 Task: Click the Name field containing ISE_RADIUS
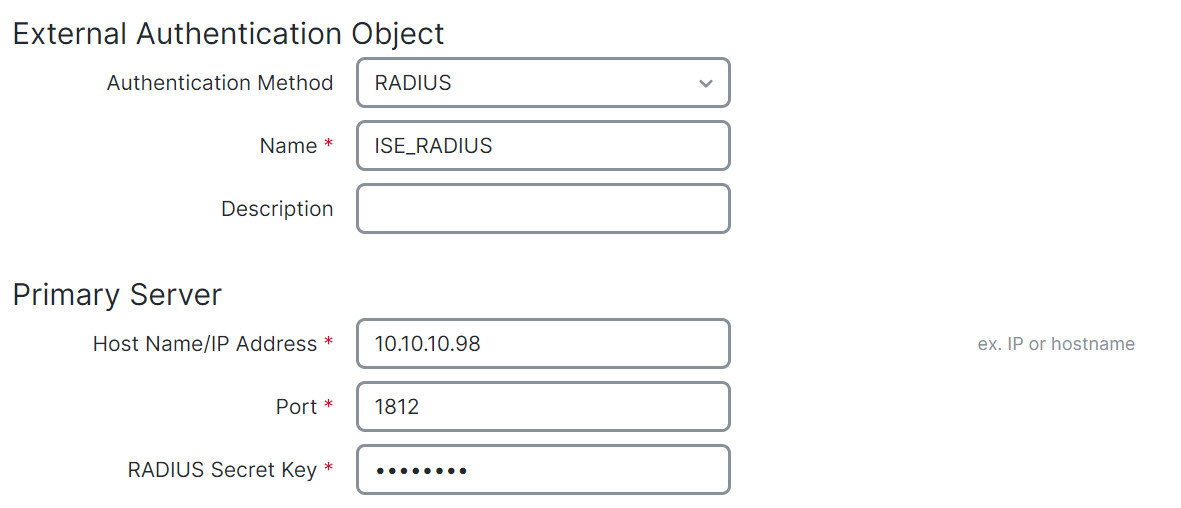tap(543, 146)
